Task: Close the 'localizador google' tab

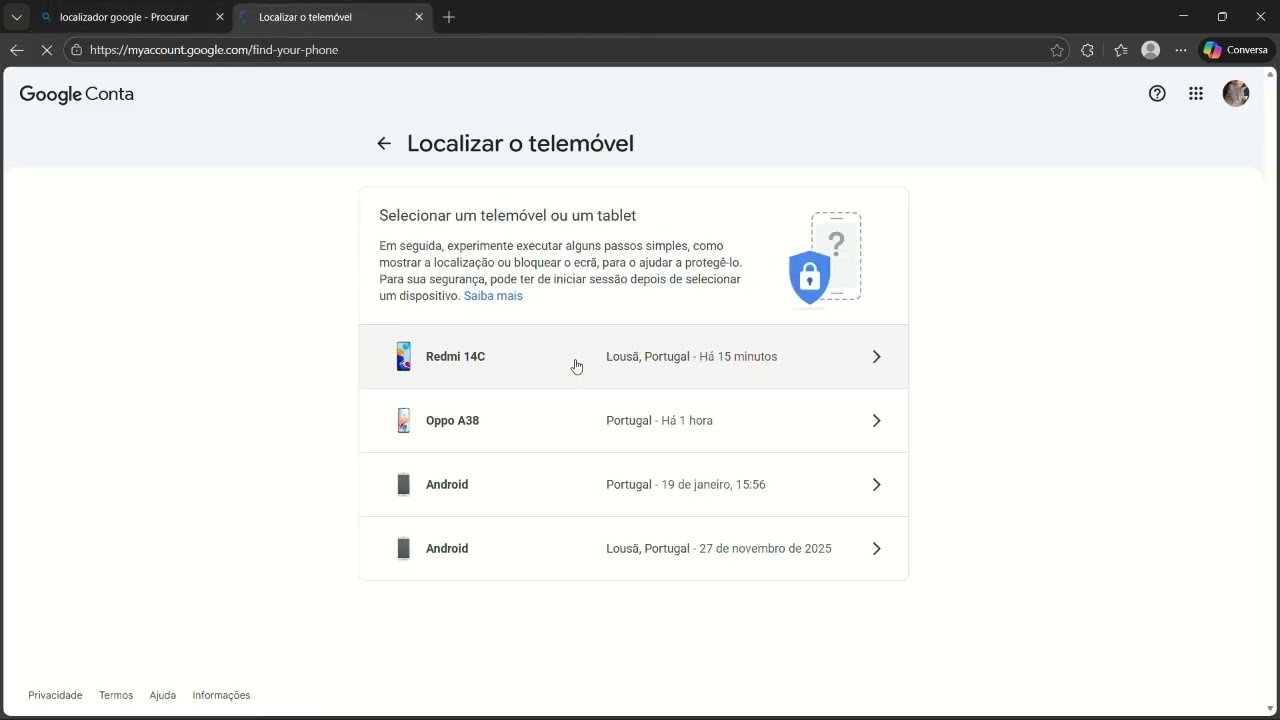Action: point(220,17)
